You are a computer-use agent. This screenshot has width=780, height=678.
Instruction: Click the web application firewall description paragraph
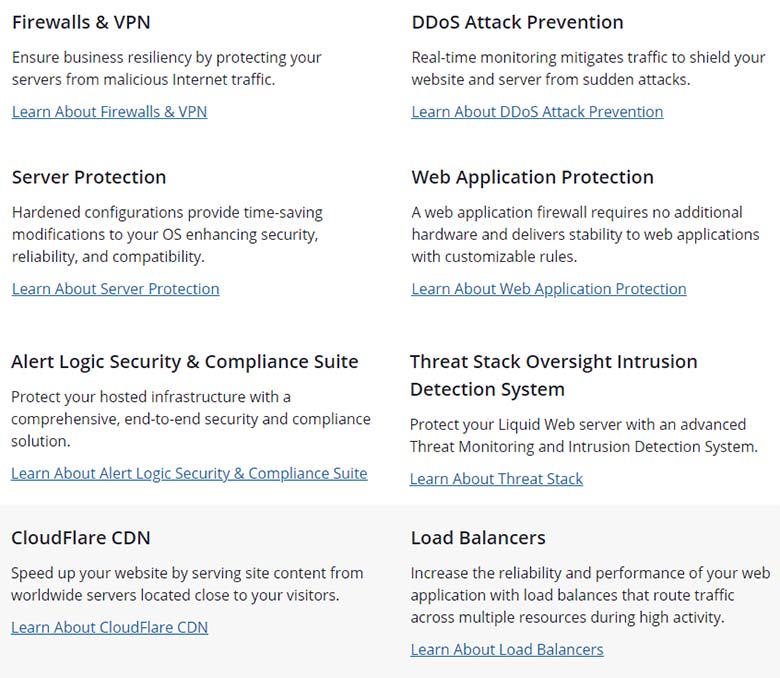click(585, 234)
